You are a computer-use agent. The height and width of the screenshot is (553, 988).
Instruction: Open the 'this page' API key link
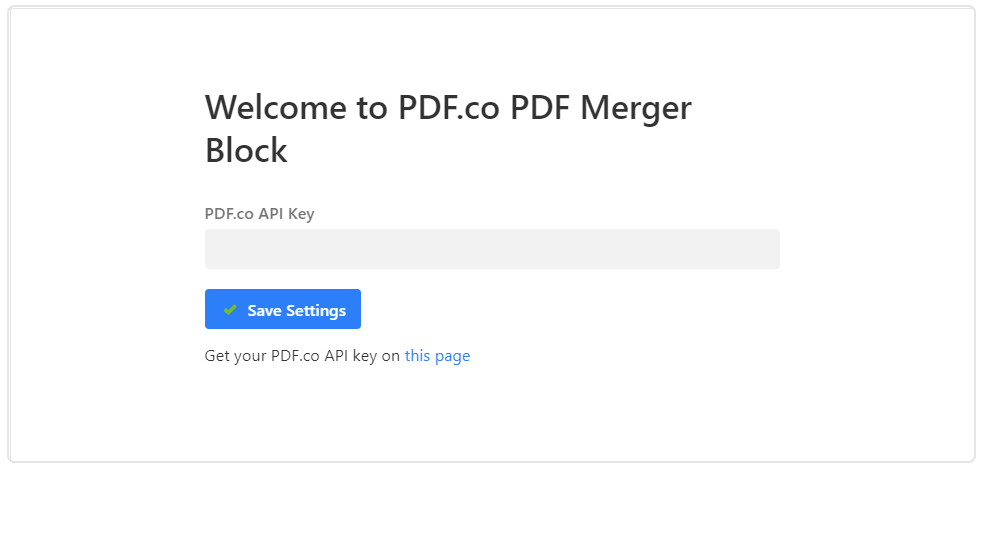point(437,356)
